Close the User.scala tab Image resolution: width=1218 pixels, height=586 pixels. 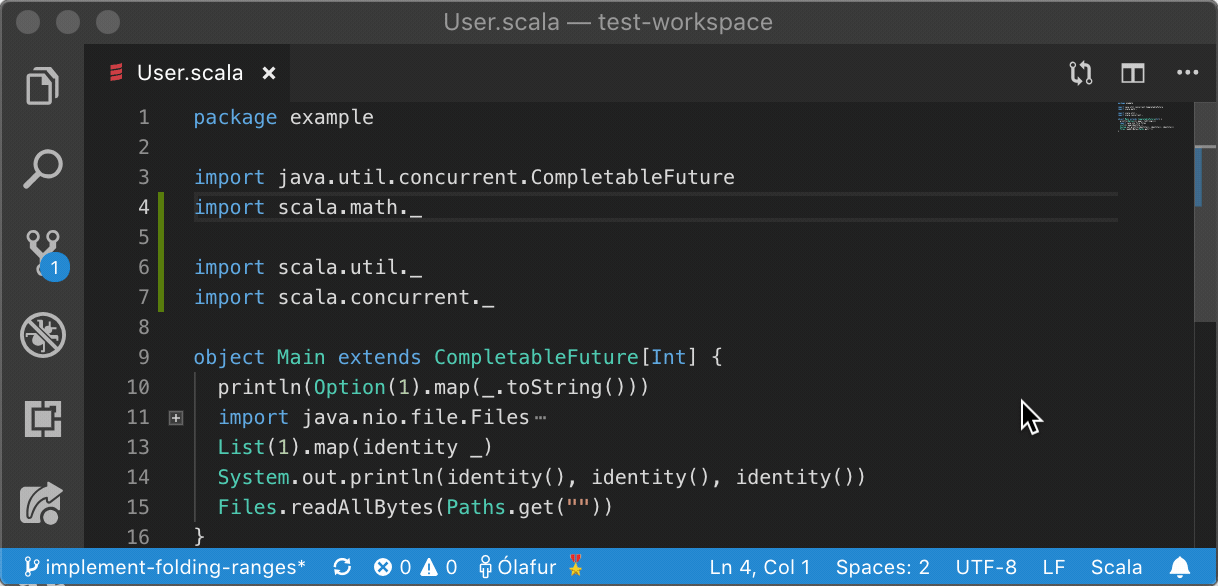pos(268,73)
